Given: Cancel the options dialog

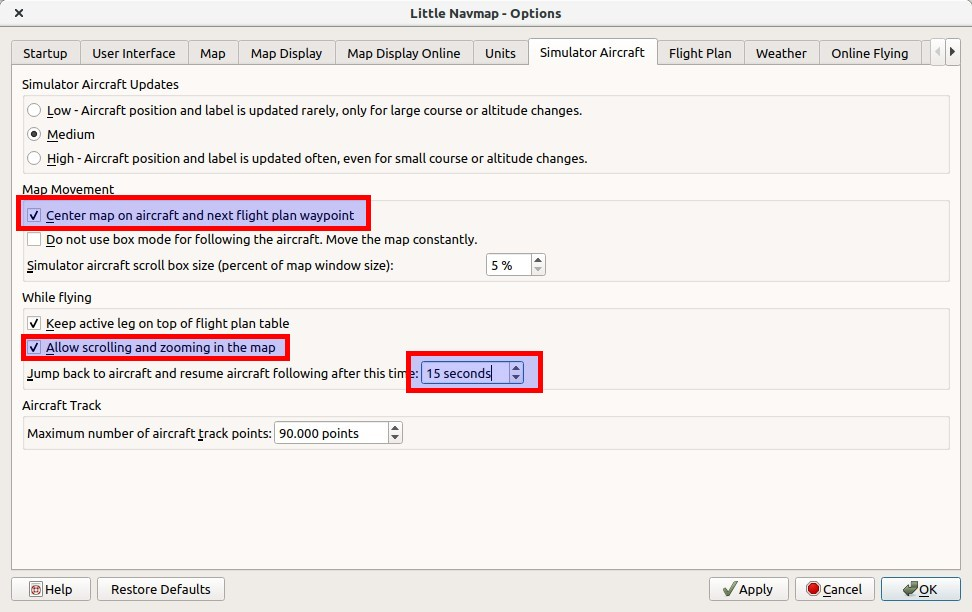Looking at the screenshot, I should 834,589.
